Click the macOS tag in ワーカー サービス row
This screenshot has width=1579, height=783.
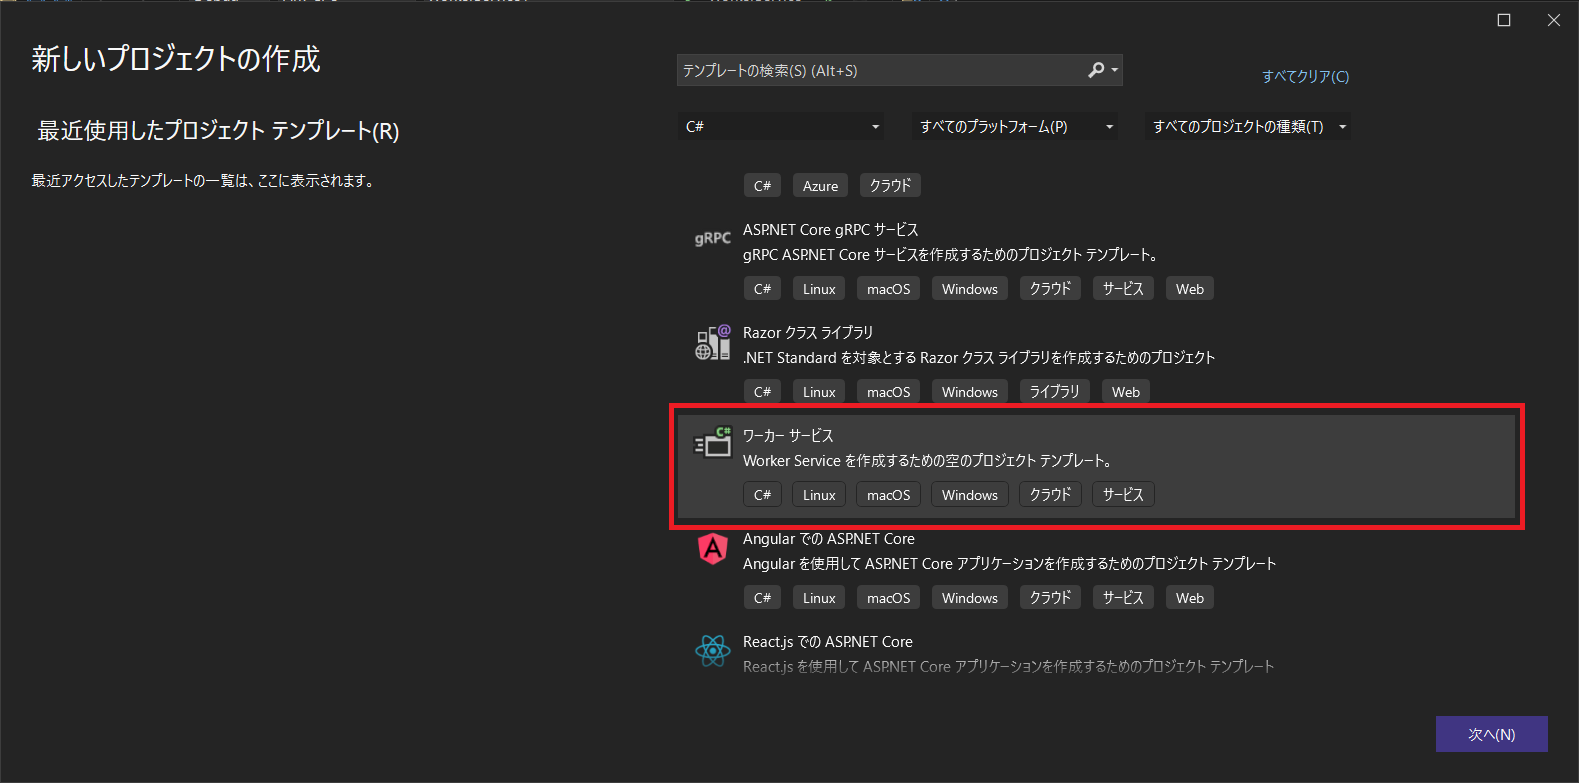[888, 495]
